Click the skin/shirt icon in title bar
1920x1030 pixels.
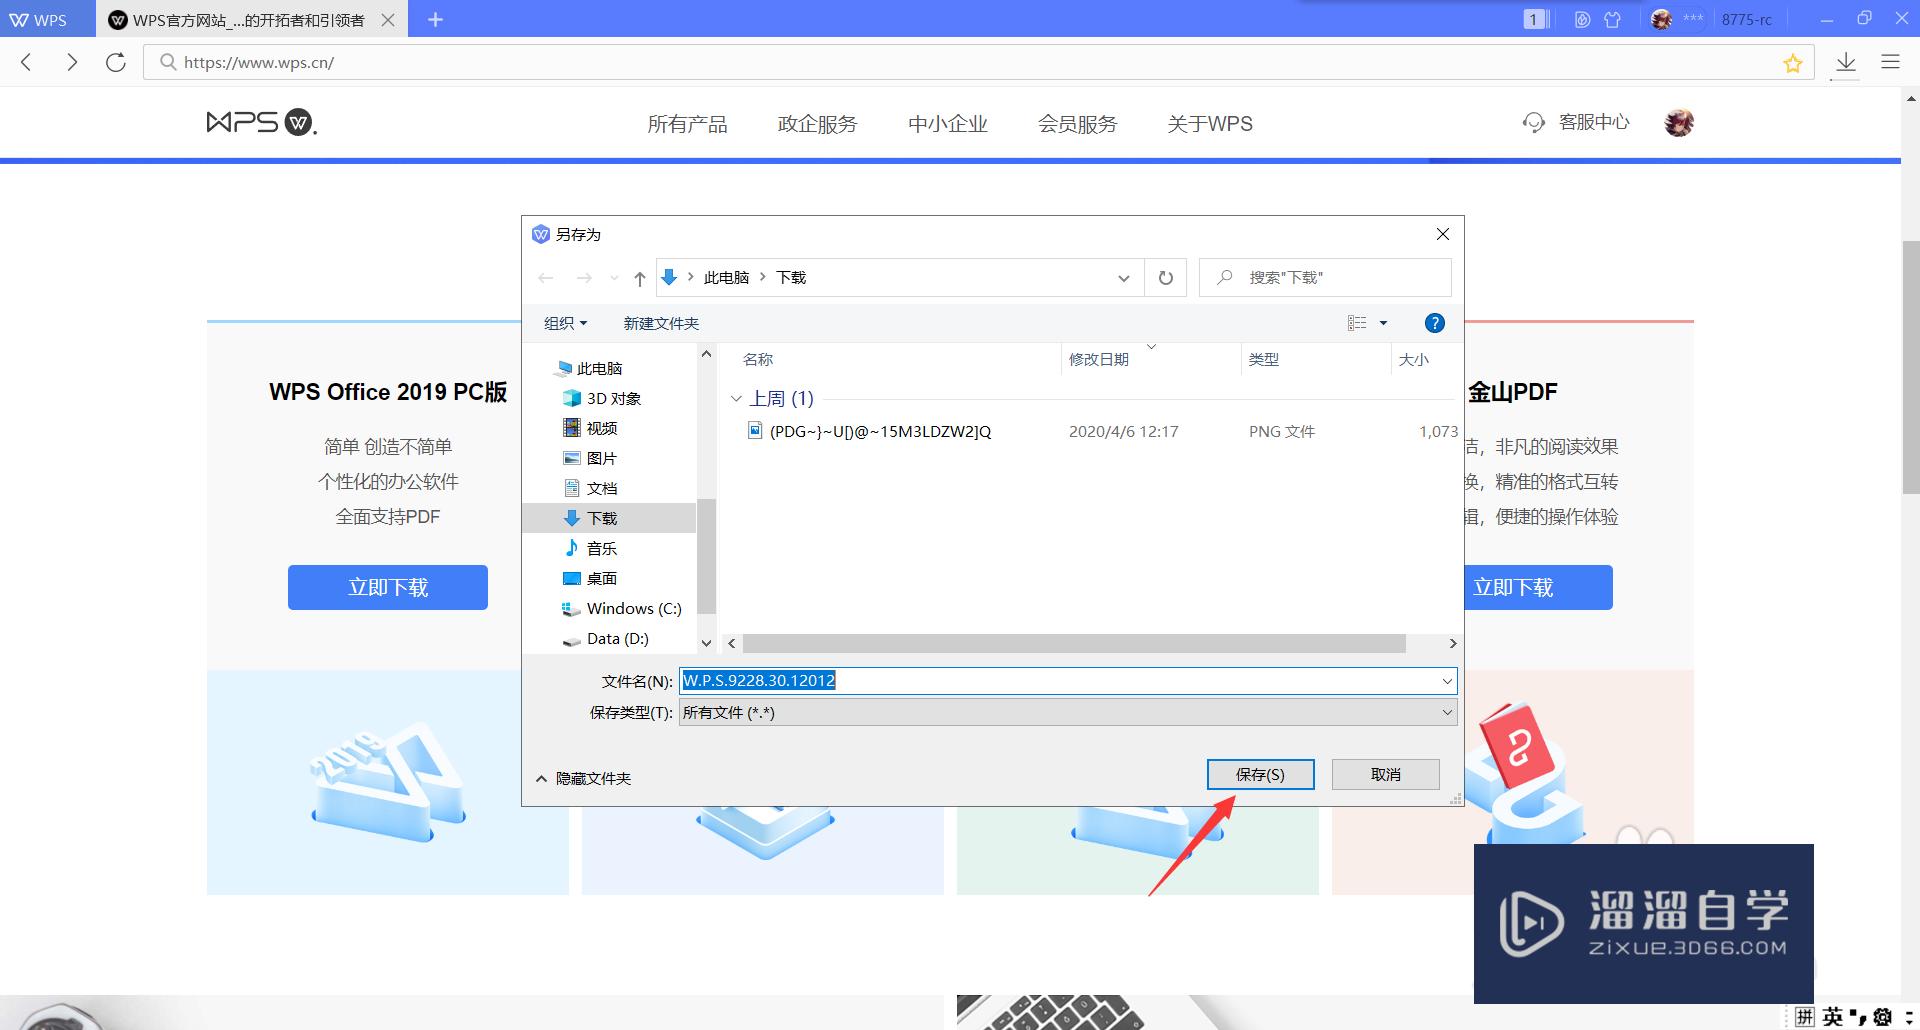point(1612,19)
